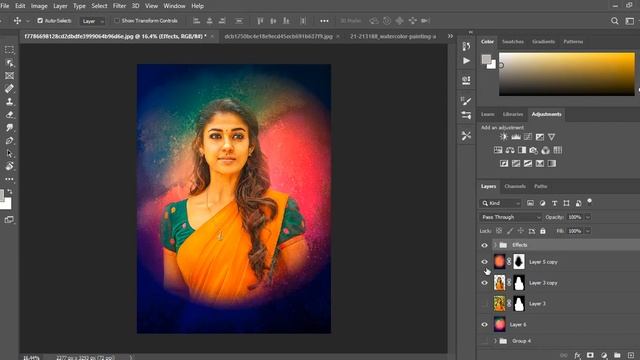
Task: Select Layer 5 copy mask thumbnail
Action: pyautogui.click(x=519, y=262)
